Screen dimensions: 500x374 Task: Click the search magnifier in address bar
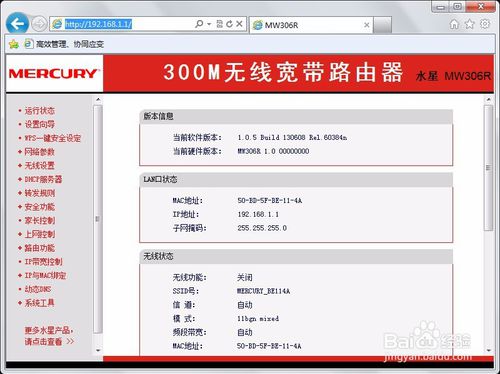(x=199, y=24)
